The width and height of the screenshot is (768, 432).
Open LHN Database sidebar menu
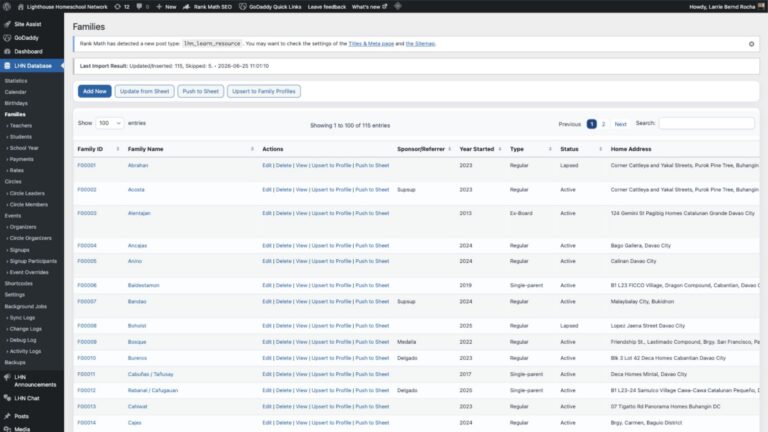(x=32, y=66)
